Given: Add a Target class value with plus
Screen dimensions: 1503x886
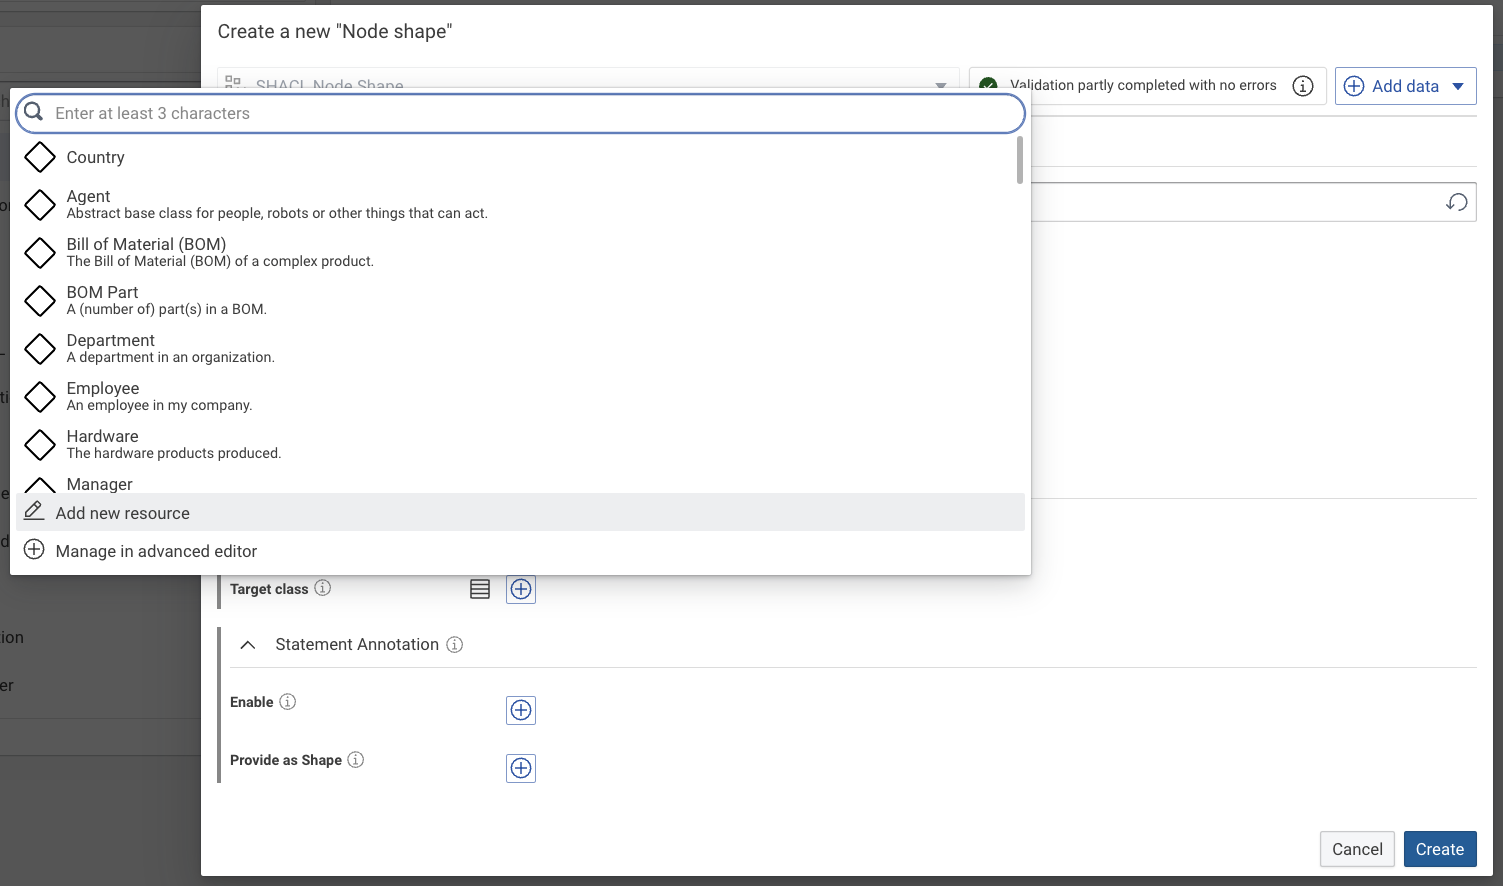Looking at the screenshot, I should click(x=521, y=589).
